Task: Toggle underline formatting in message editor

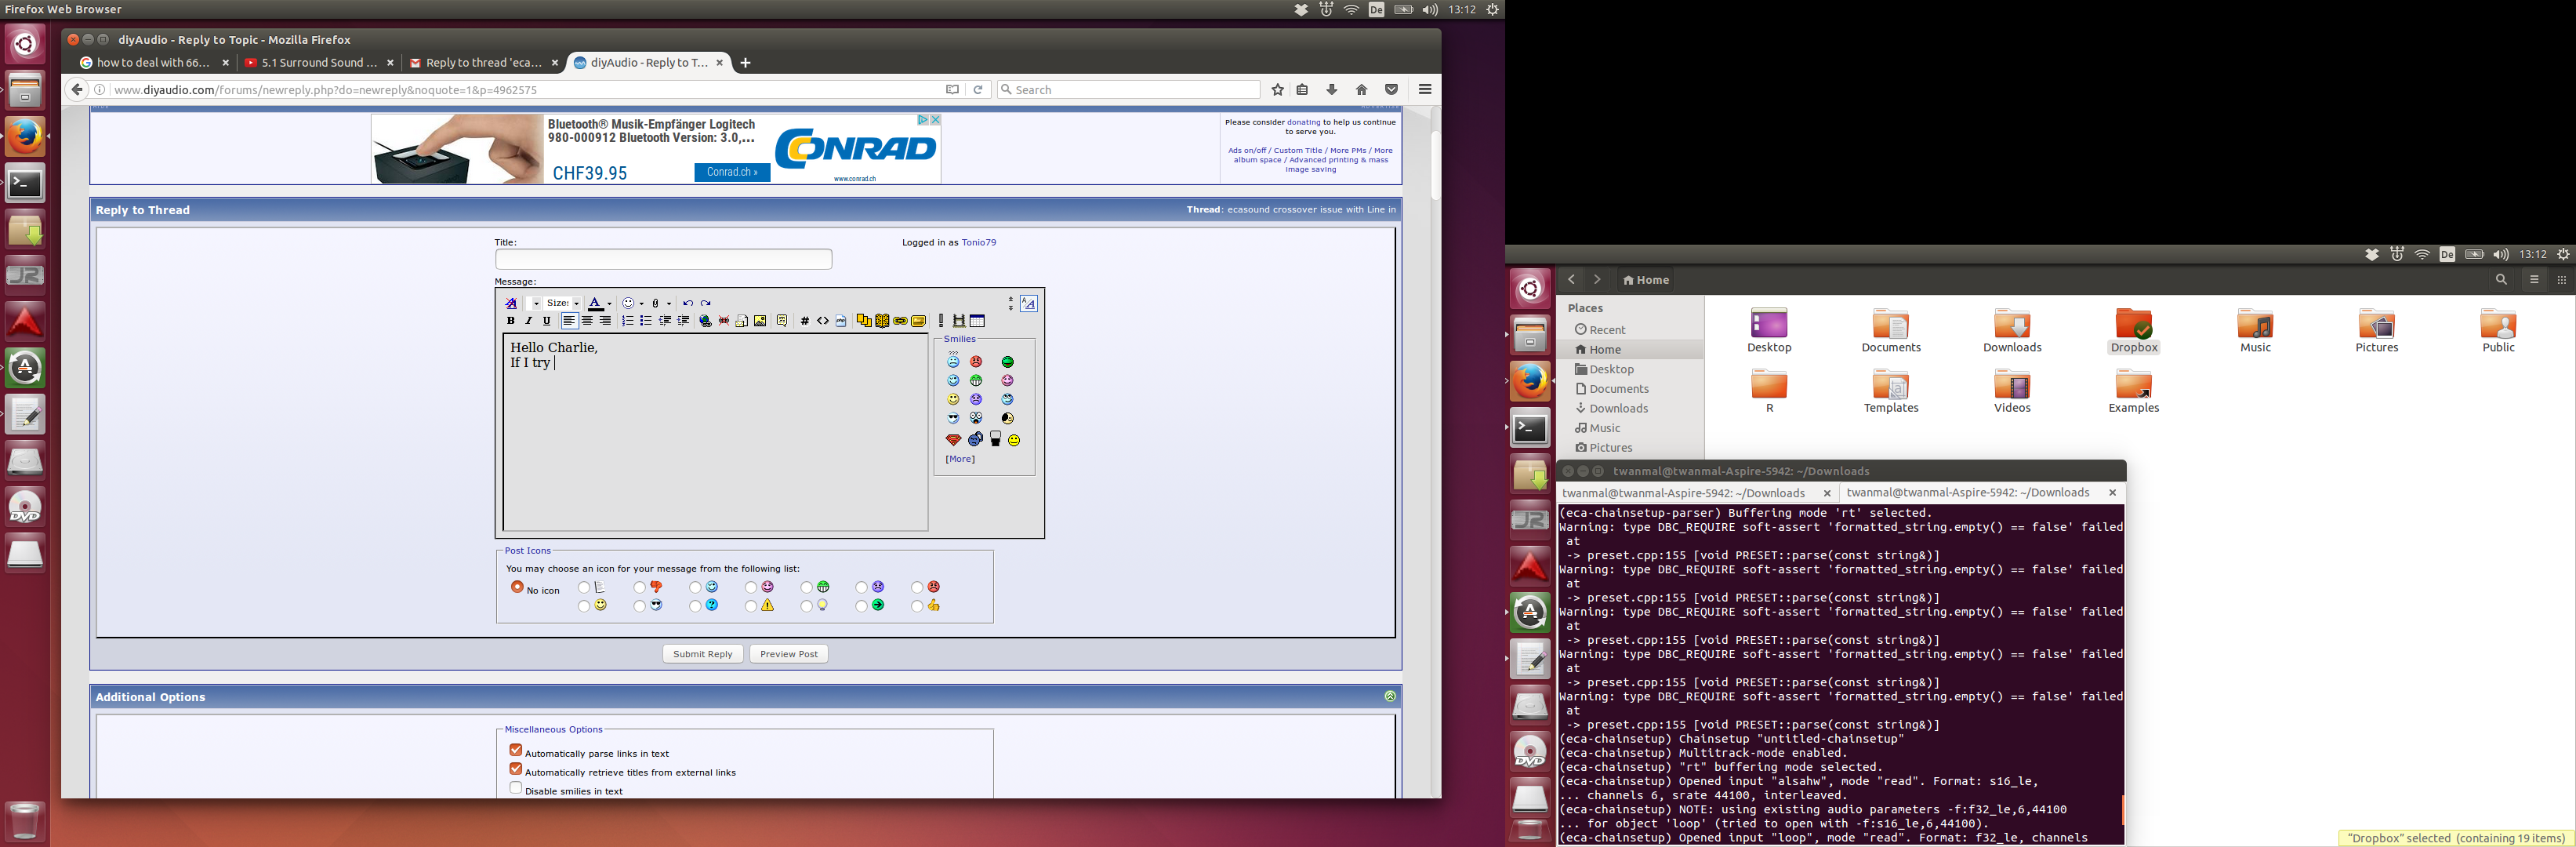Action: pos(547,321)
